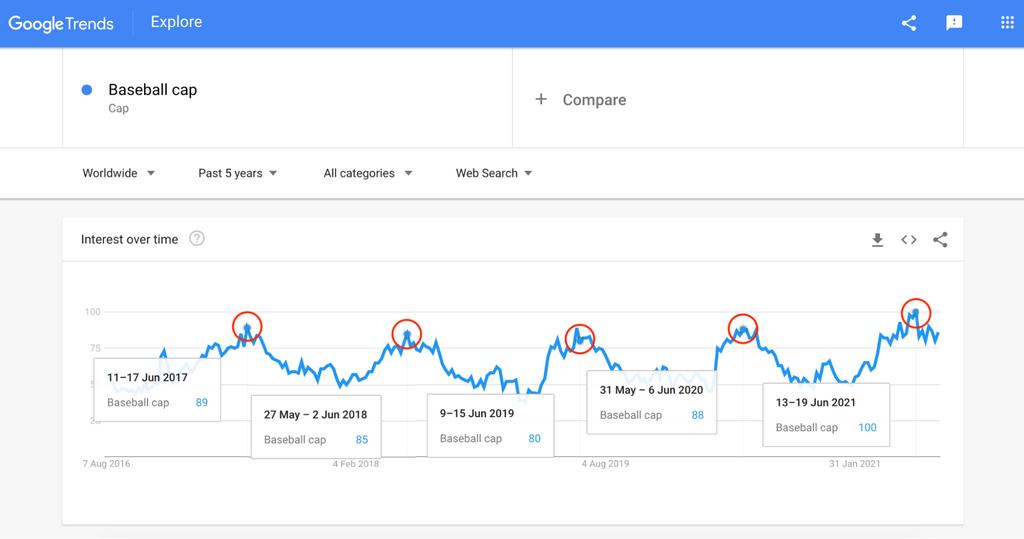Open the Worldwide region dropdown
The height and width of the screenshot is (539, 1024).
coord(118,173)
